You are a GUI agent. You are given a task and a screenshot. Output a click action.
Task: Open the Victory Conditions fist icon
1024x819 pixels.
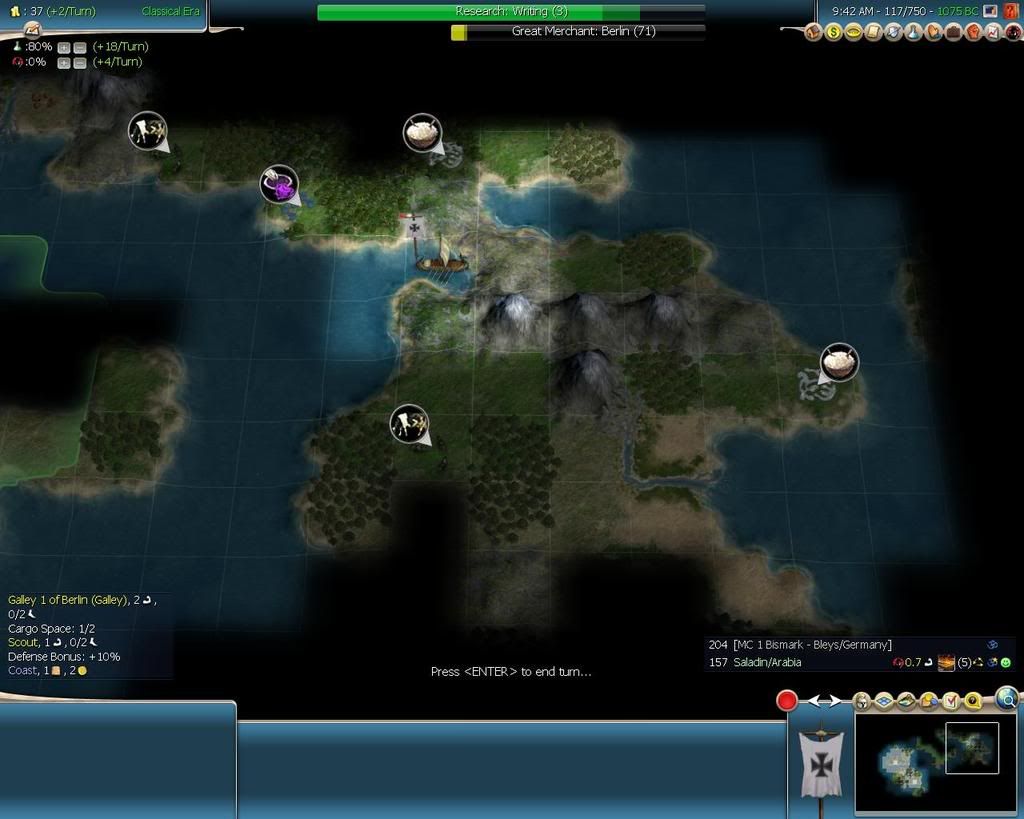click(x=974, y=32)
